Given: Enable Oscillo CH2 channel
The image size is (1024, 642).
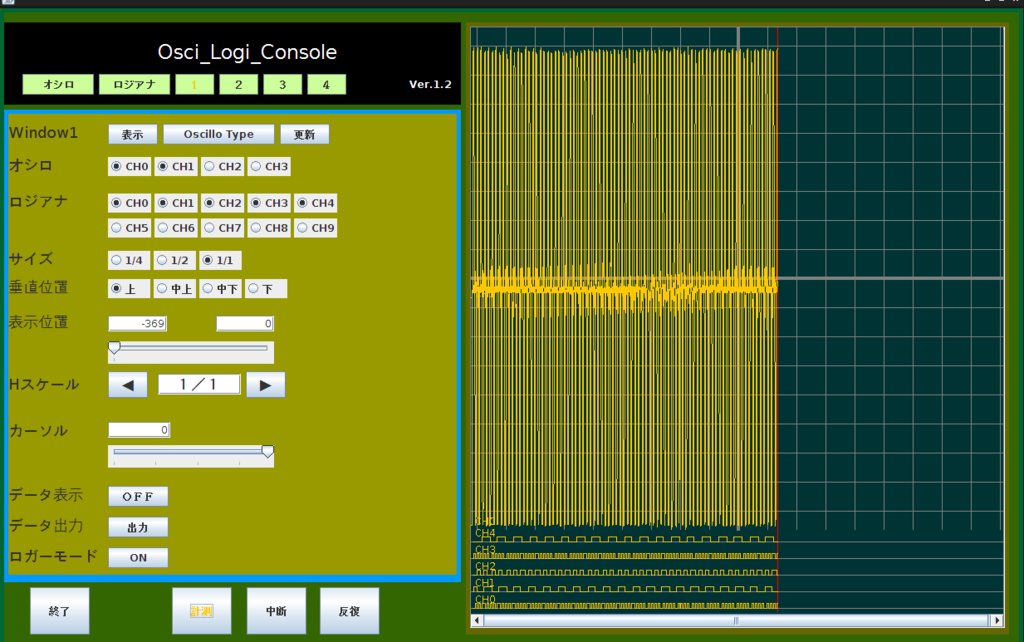Looking at the screenshot, I should click(x=223, y=167).
